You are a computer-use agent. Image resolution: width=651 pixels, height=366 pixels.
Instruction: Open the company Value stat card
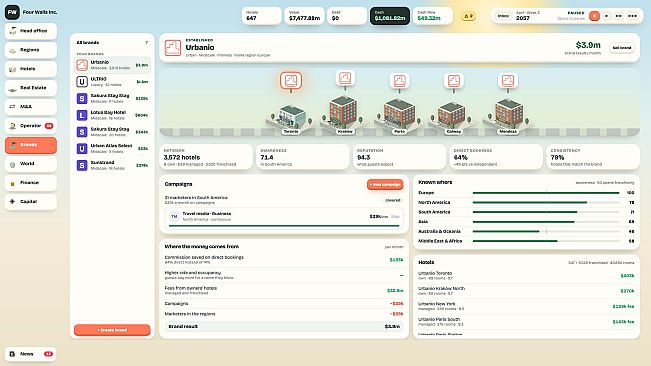coord(304,16)
